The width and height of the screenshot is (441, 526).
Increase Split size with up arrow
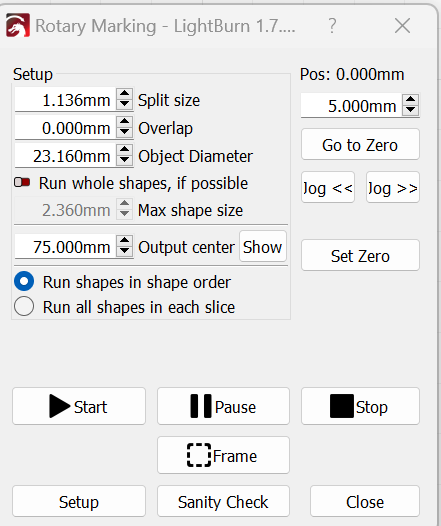pyautogui.click(x=124, y=94)
